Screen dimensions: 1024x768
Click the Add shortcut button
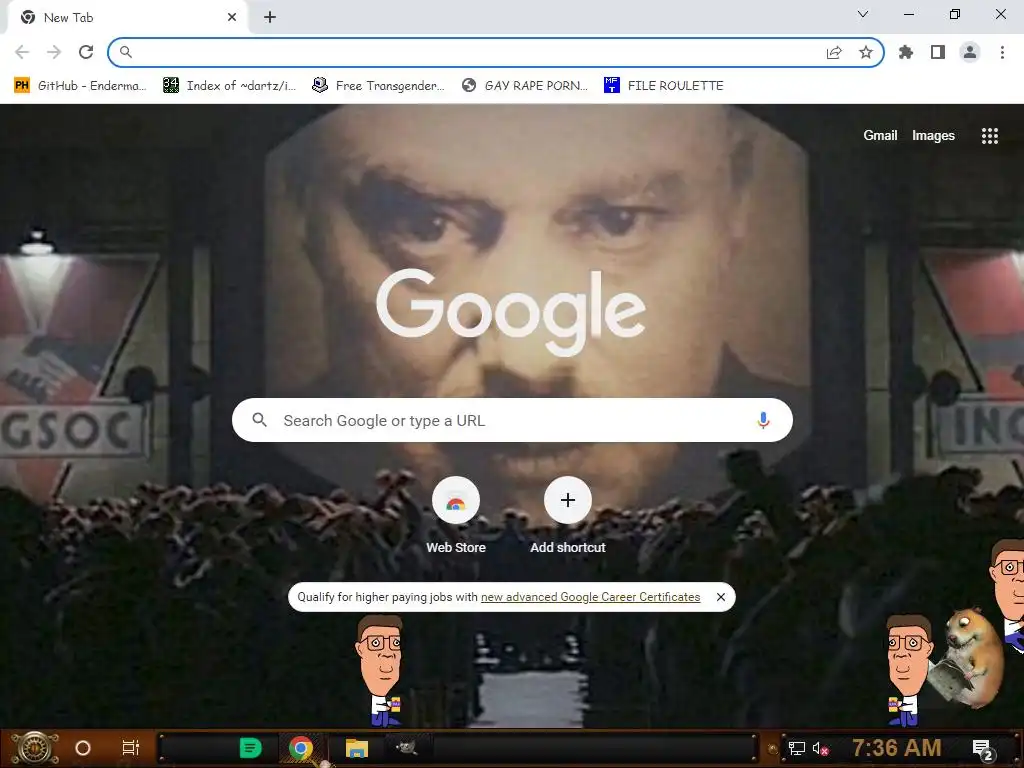[568, 516]
